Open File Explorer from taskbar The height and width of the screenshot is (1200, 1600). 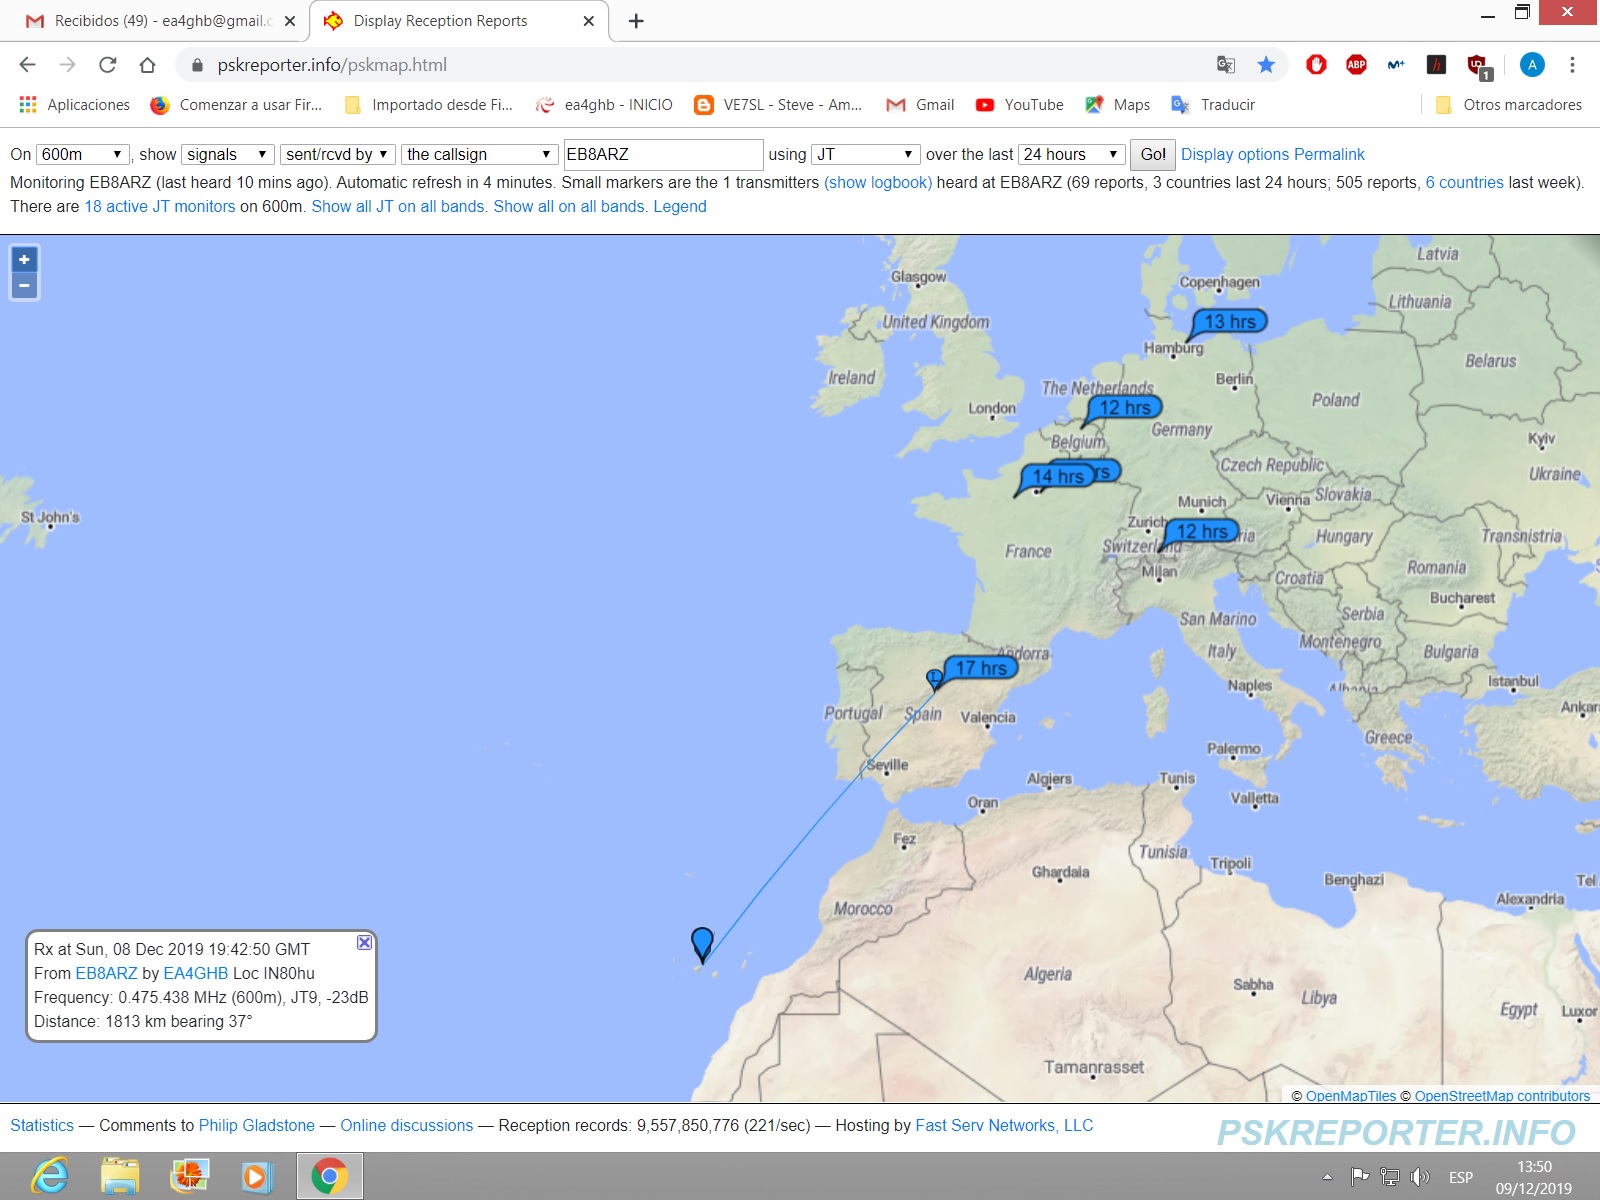point(120,1176)
